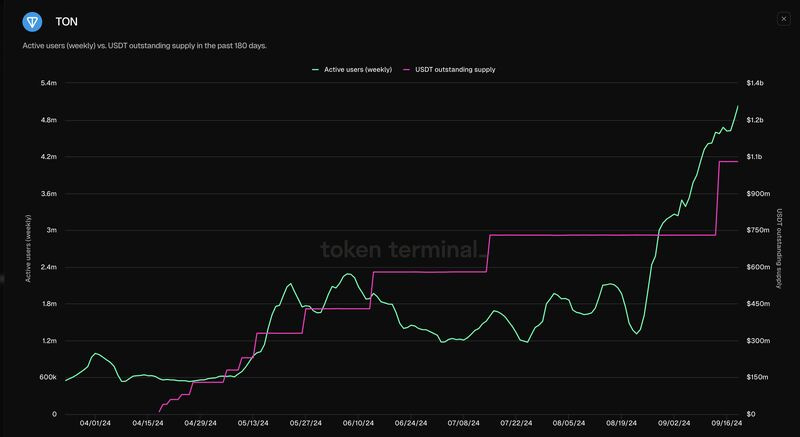This screenshot has width=800, height=437.
Task: Click the 05/27/24 date label
Action: tap(306, 424)
